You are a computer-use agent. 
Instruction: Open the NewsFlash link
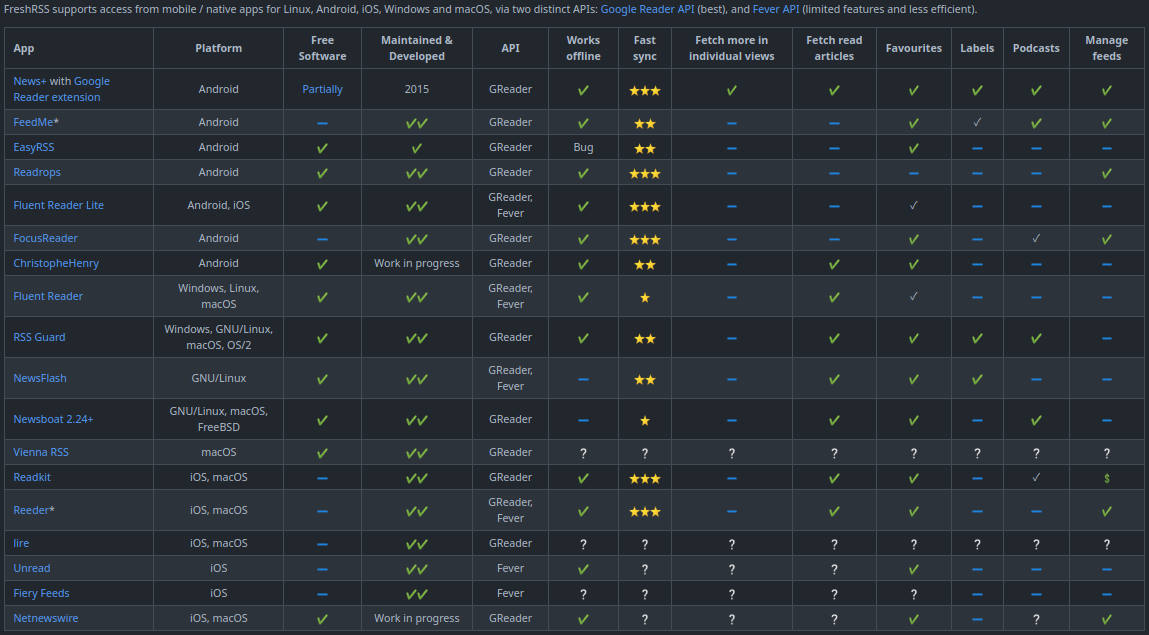click(x=40, y=378)
